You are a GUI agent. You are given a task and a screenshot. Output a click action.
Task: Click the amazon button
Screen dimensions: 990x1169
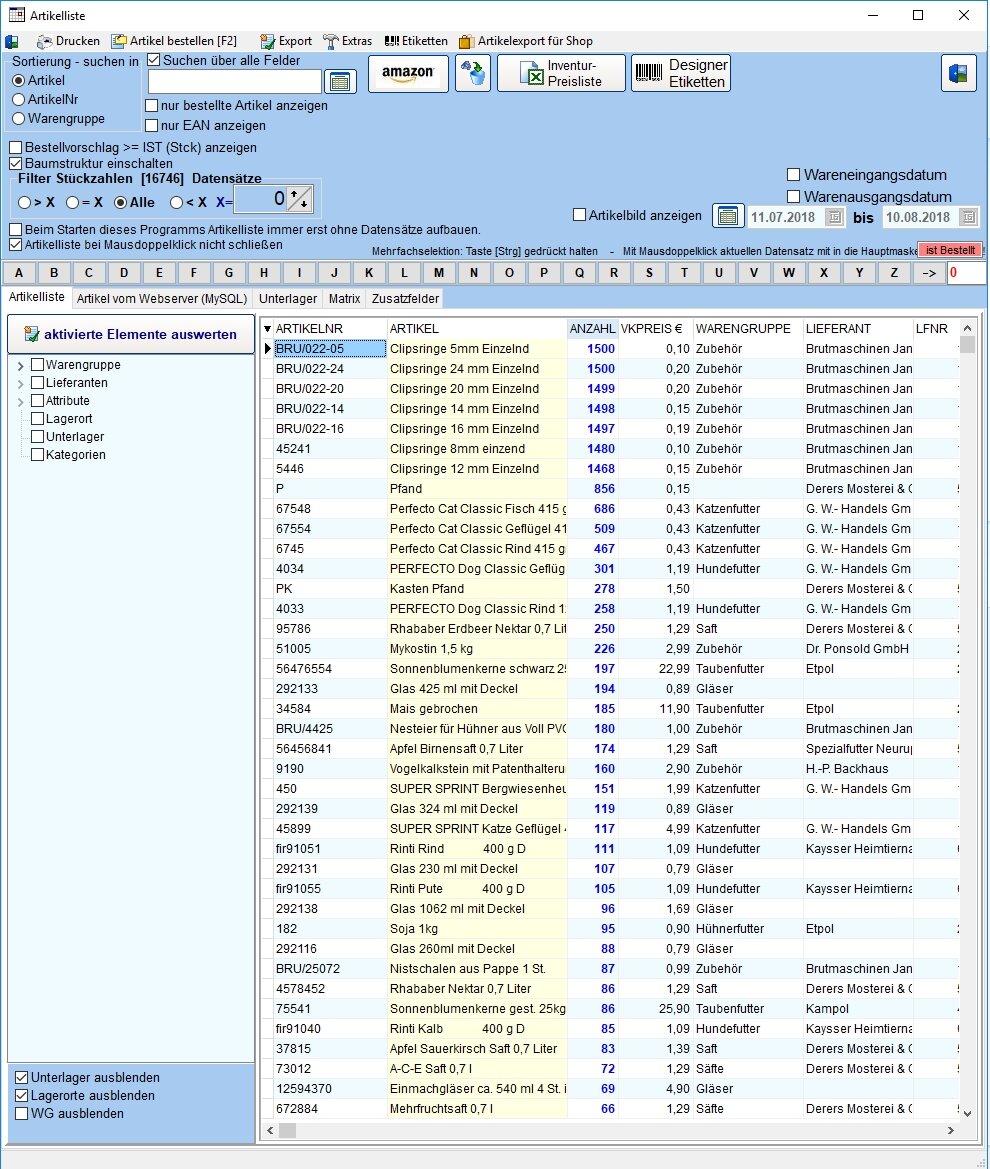pyautogui.click(x=408, y=74)
